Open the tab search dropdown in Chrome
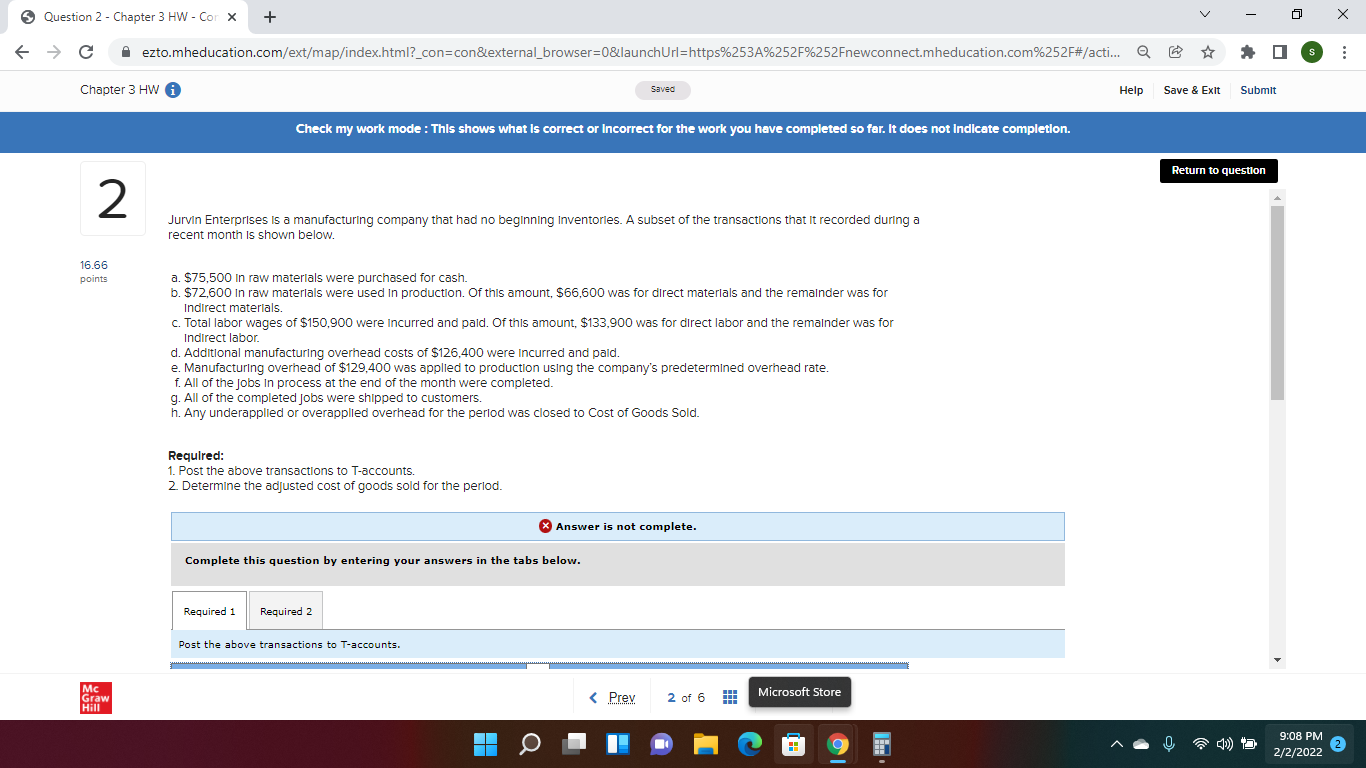The width and height of the screenshot is (1366, 768). 1204,14
